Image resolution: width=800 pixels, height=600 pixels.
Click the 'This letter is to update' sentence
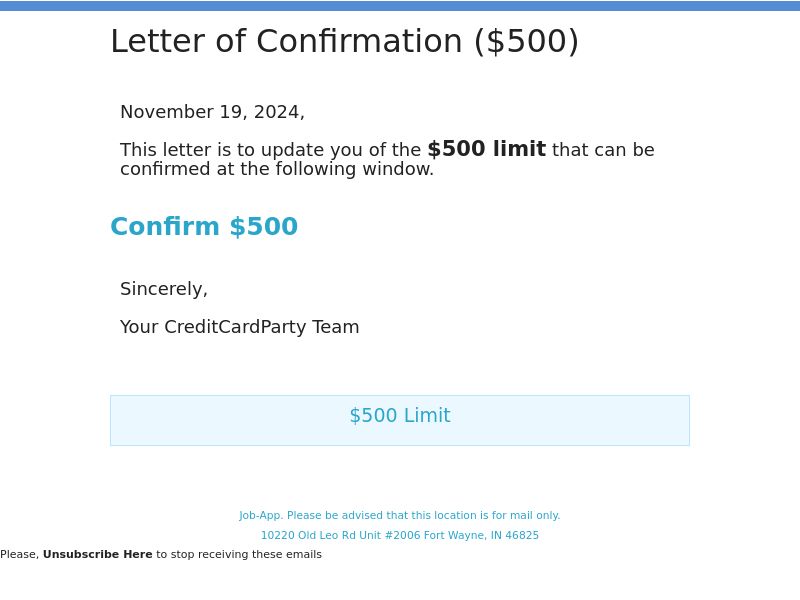[x=270, y=151]
